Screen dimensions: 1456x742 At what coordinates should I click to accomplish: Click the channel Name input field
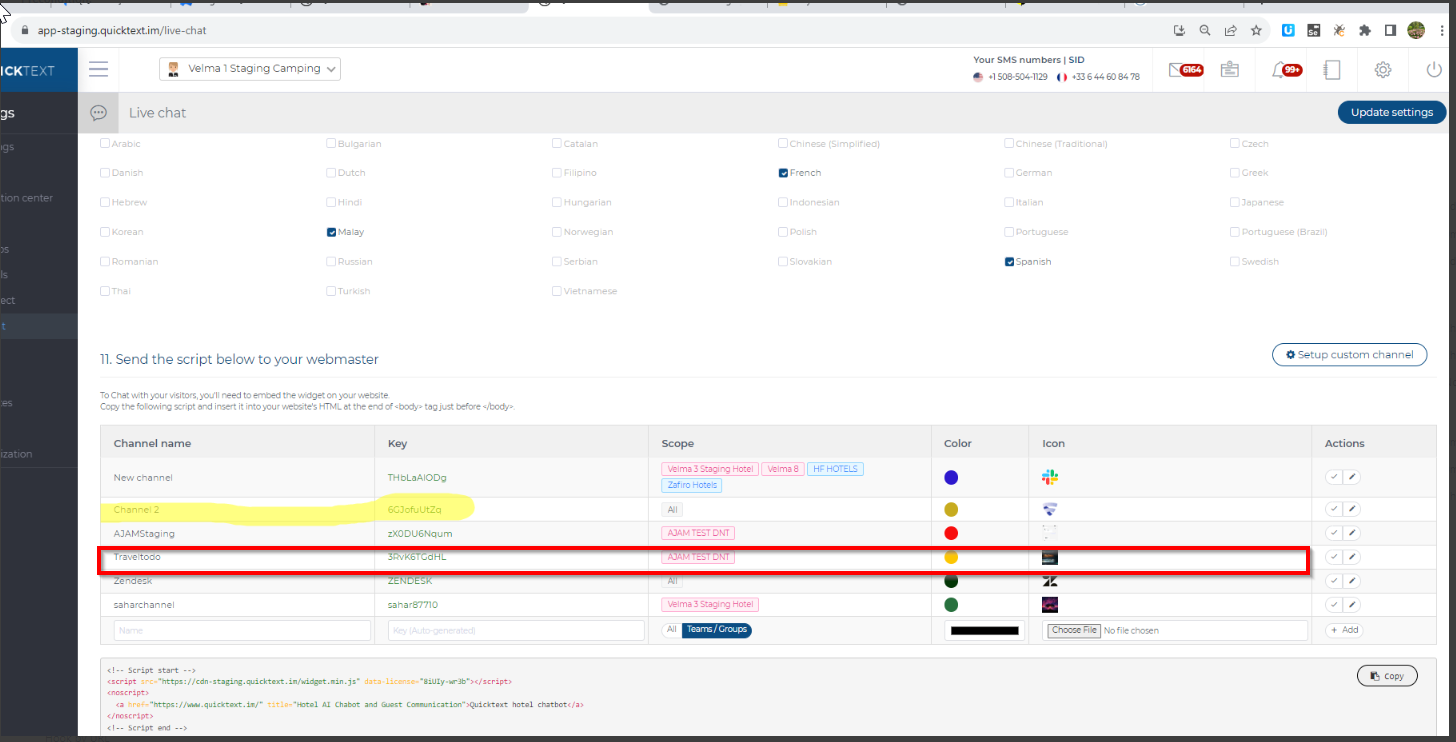tap(242, 631)
